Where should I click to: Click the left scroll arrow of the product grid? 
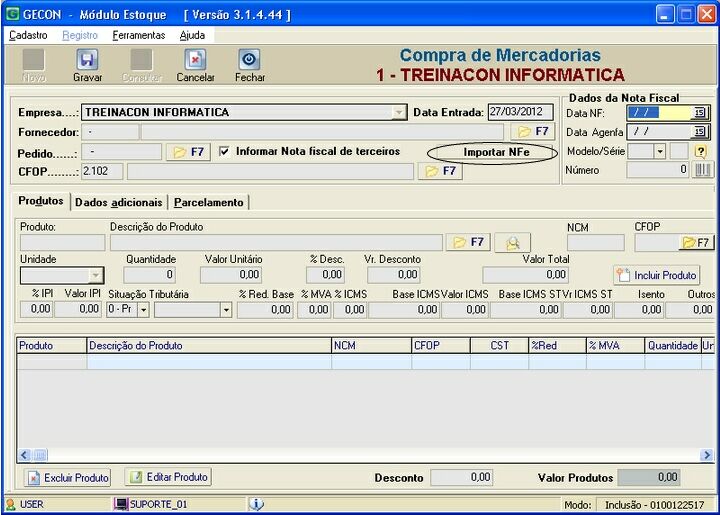coord(25,455)
